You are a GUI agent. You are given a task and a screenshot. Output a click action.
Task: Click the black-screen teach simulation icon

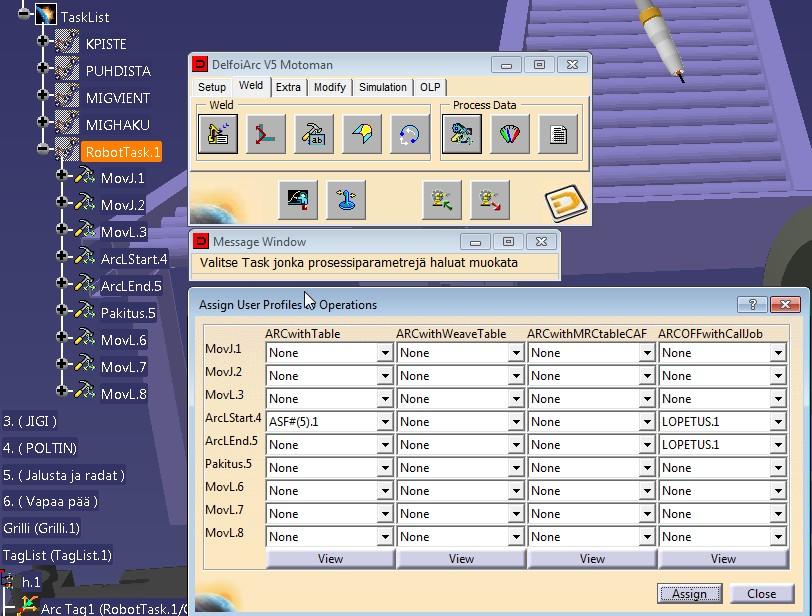[298, 200]
